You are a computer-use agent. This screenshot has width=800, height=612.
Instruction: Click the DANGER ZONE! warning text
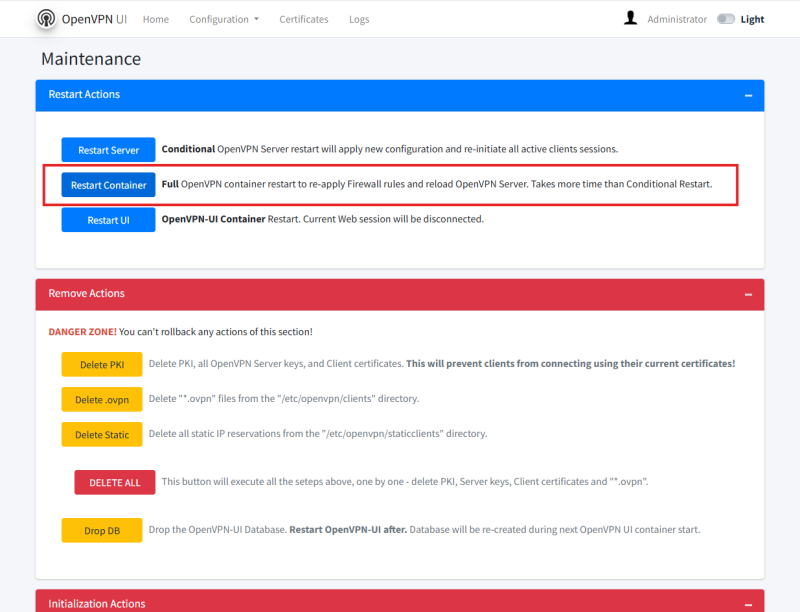click(x=83, y=332)
